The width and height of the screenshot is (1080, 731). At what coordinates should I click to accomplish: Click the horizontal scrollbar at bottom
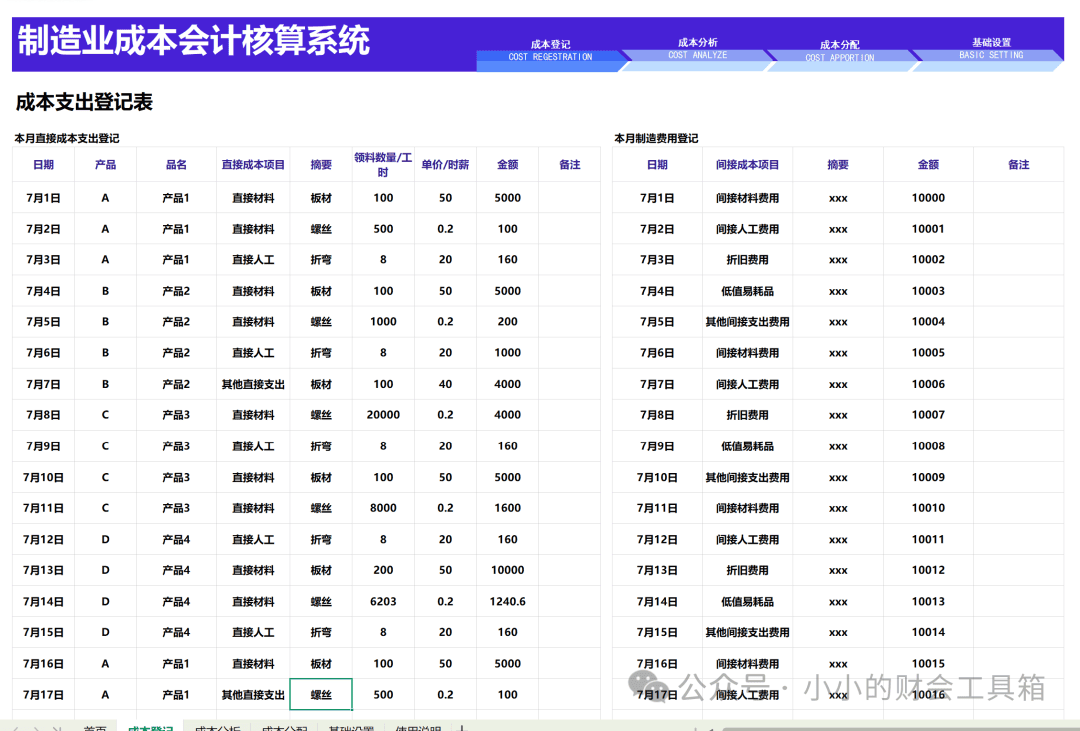tap(895, 728)
